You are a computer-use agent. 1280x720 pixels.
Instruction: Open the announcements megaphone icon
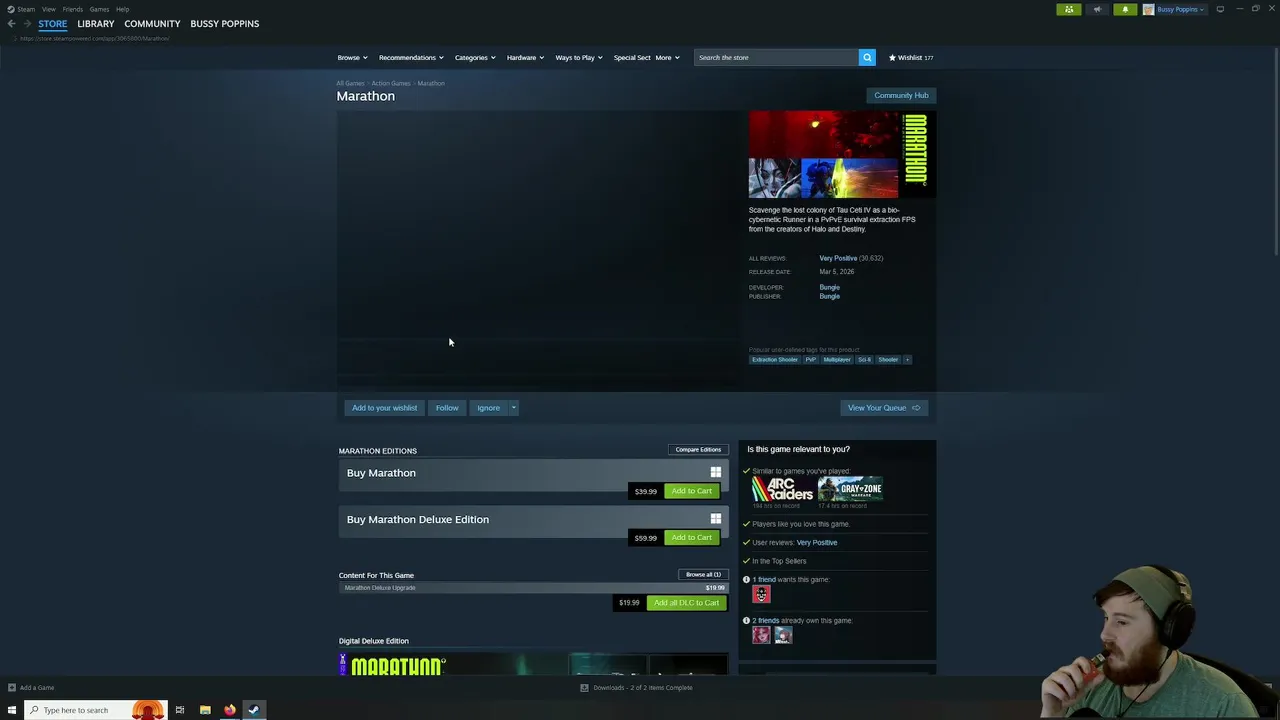[1097, 9]
